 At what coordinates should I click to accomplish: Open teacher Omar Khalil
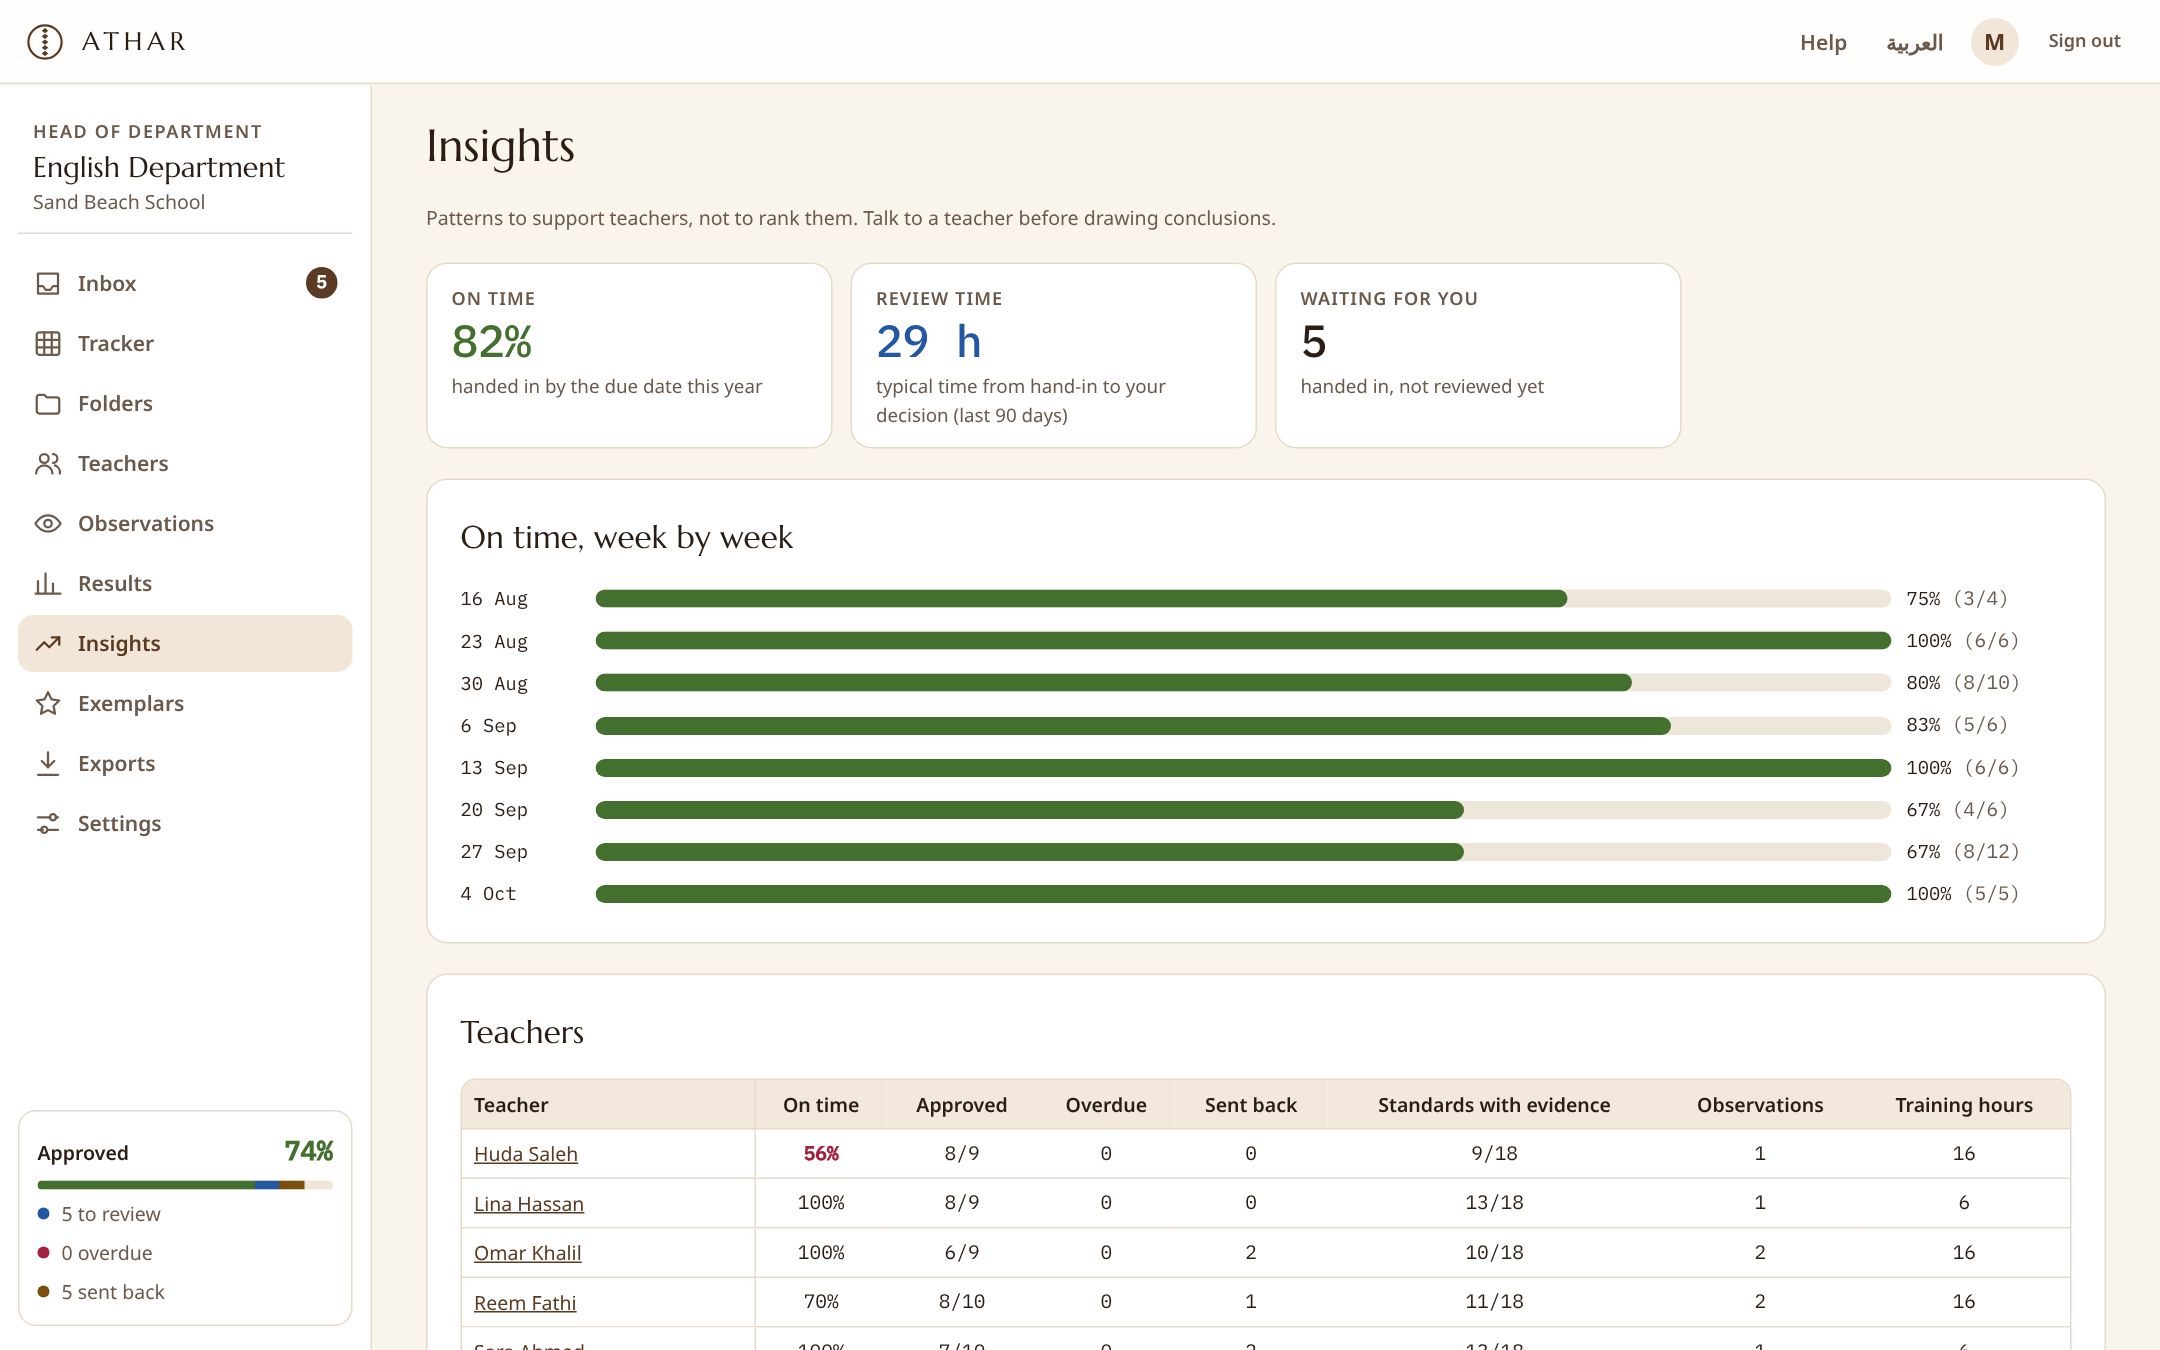[527, 1253]
